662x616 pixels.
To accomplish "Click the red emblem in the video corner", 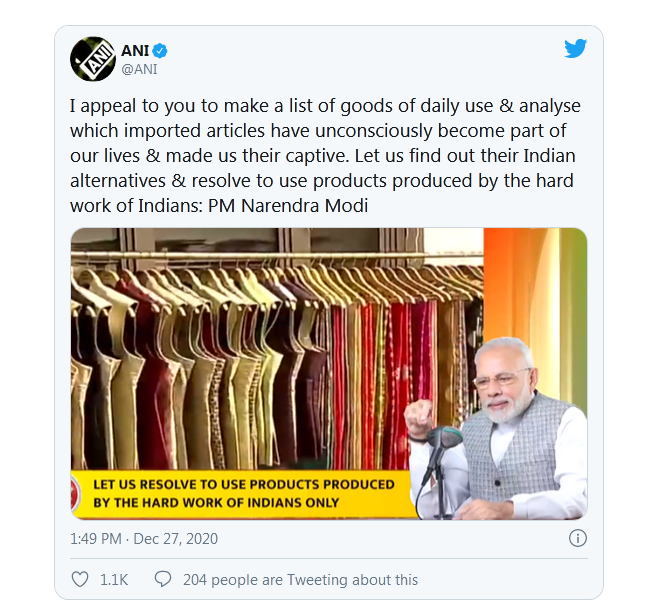I will click(77, 492).
